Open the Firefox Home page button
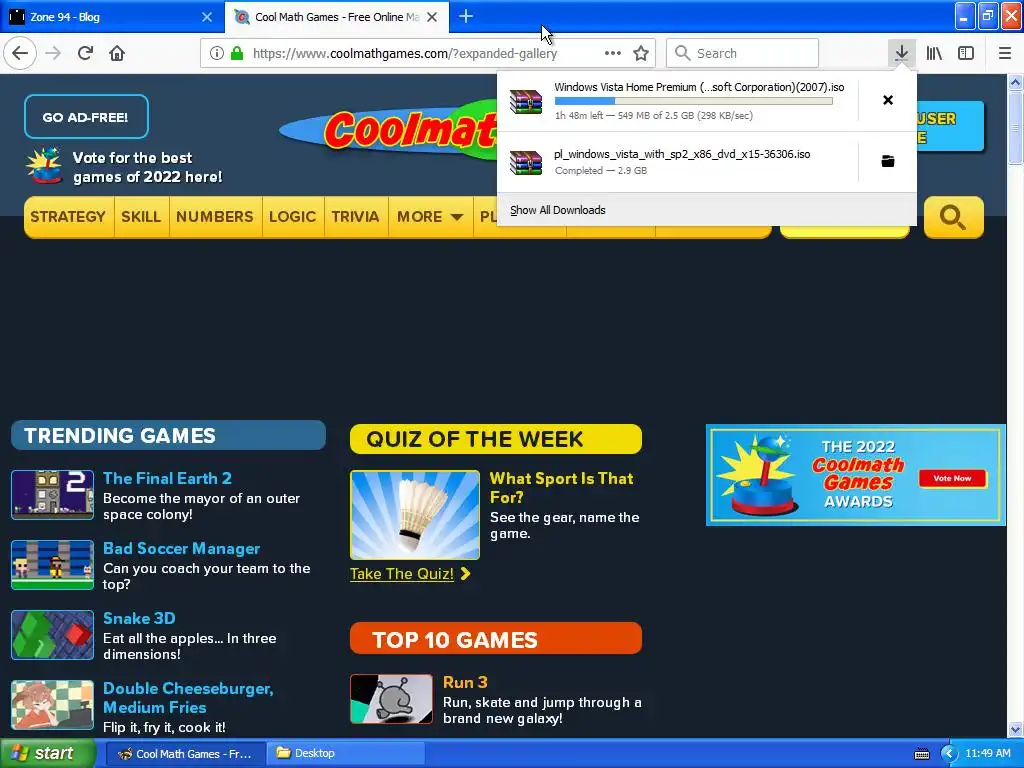This screenshot has height=768, width=1024. pos(117,53)
